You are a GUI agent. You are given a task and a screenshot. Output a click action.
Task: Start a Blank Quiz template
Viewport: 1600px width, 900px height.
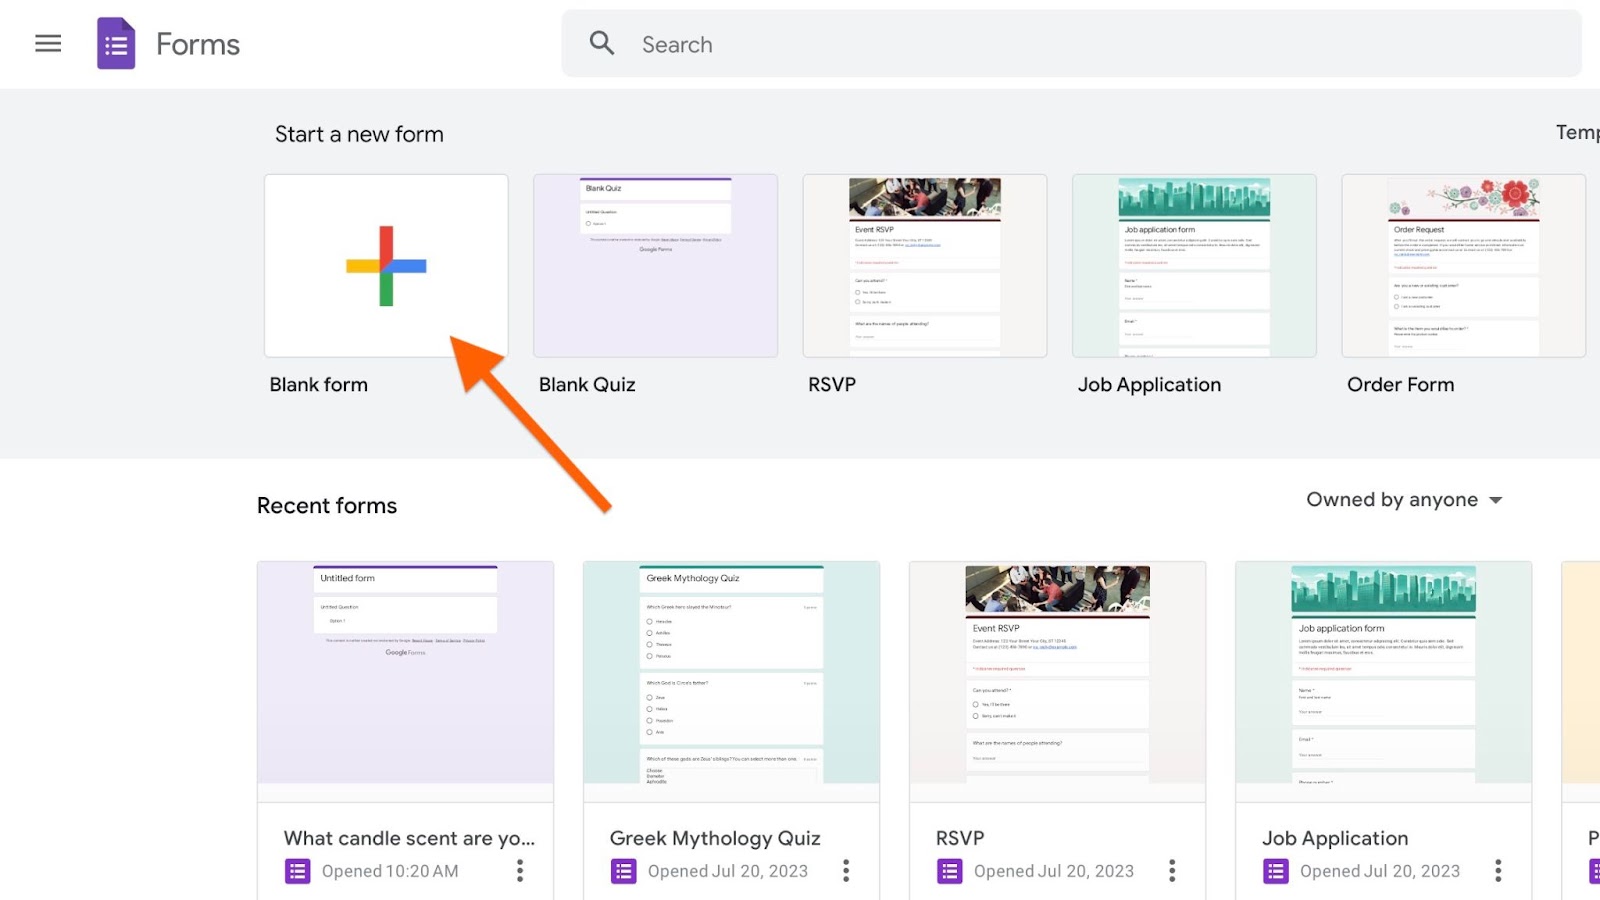(x=655, y=266)
